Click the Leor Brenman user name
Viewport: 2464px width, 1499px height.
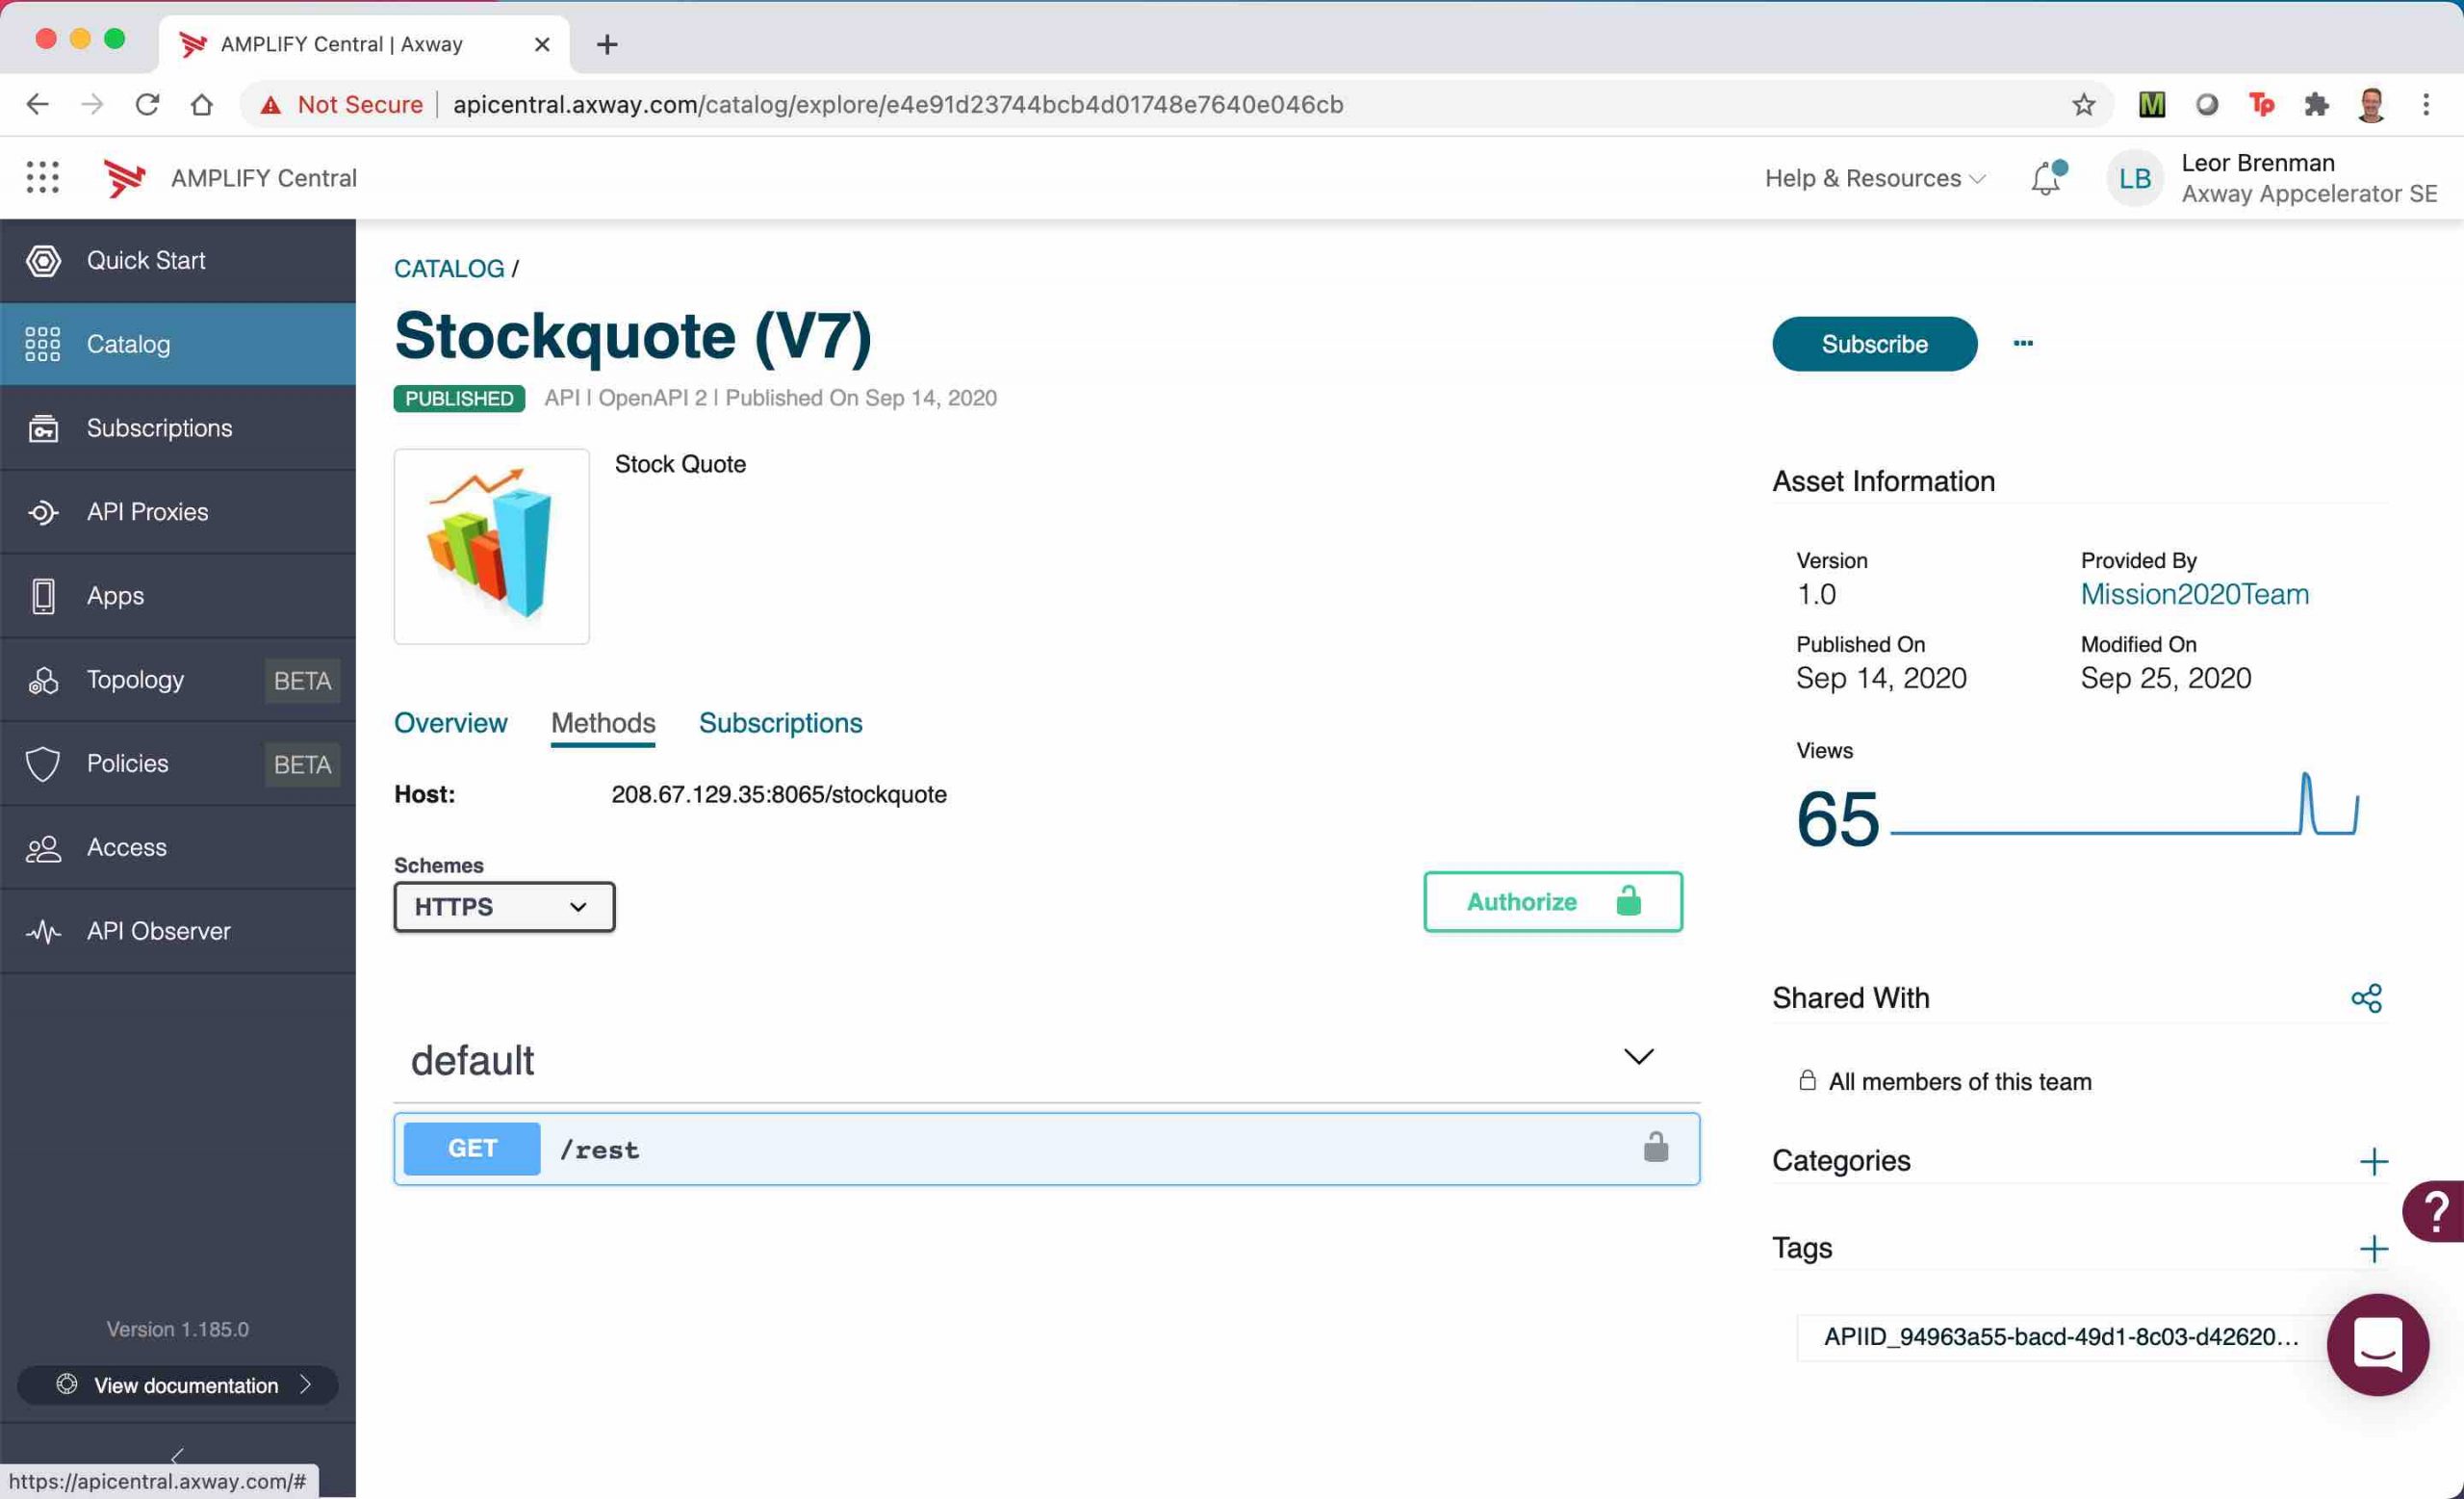pyautogui.click(x=2257, y=163)
